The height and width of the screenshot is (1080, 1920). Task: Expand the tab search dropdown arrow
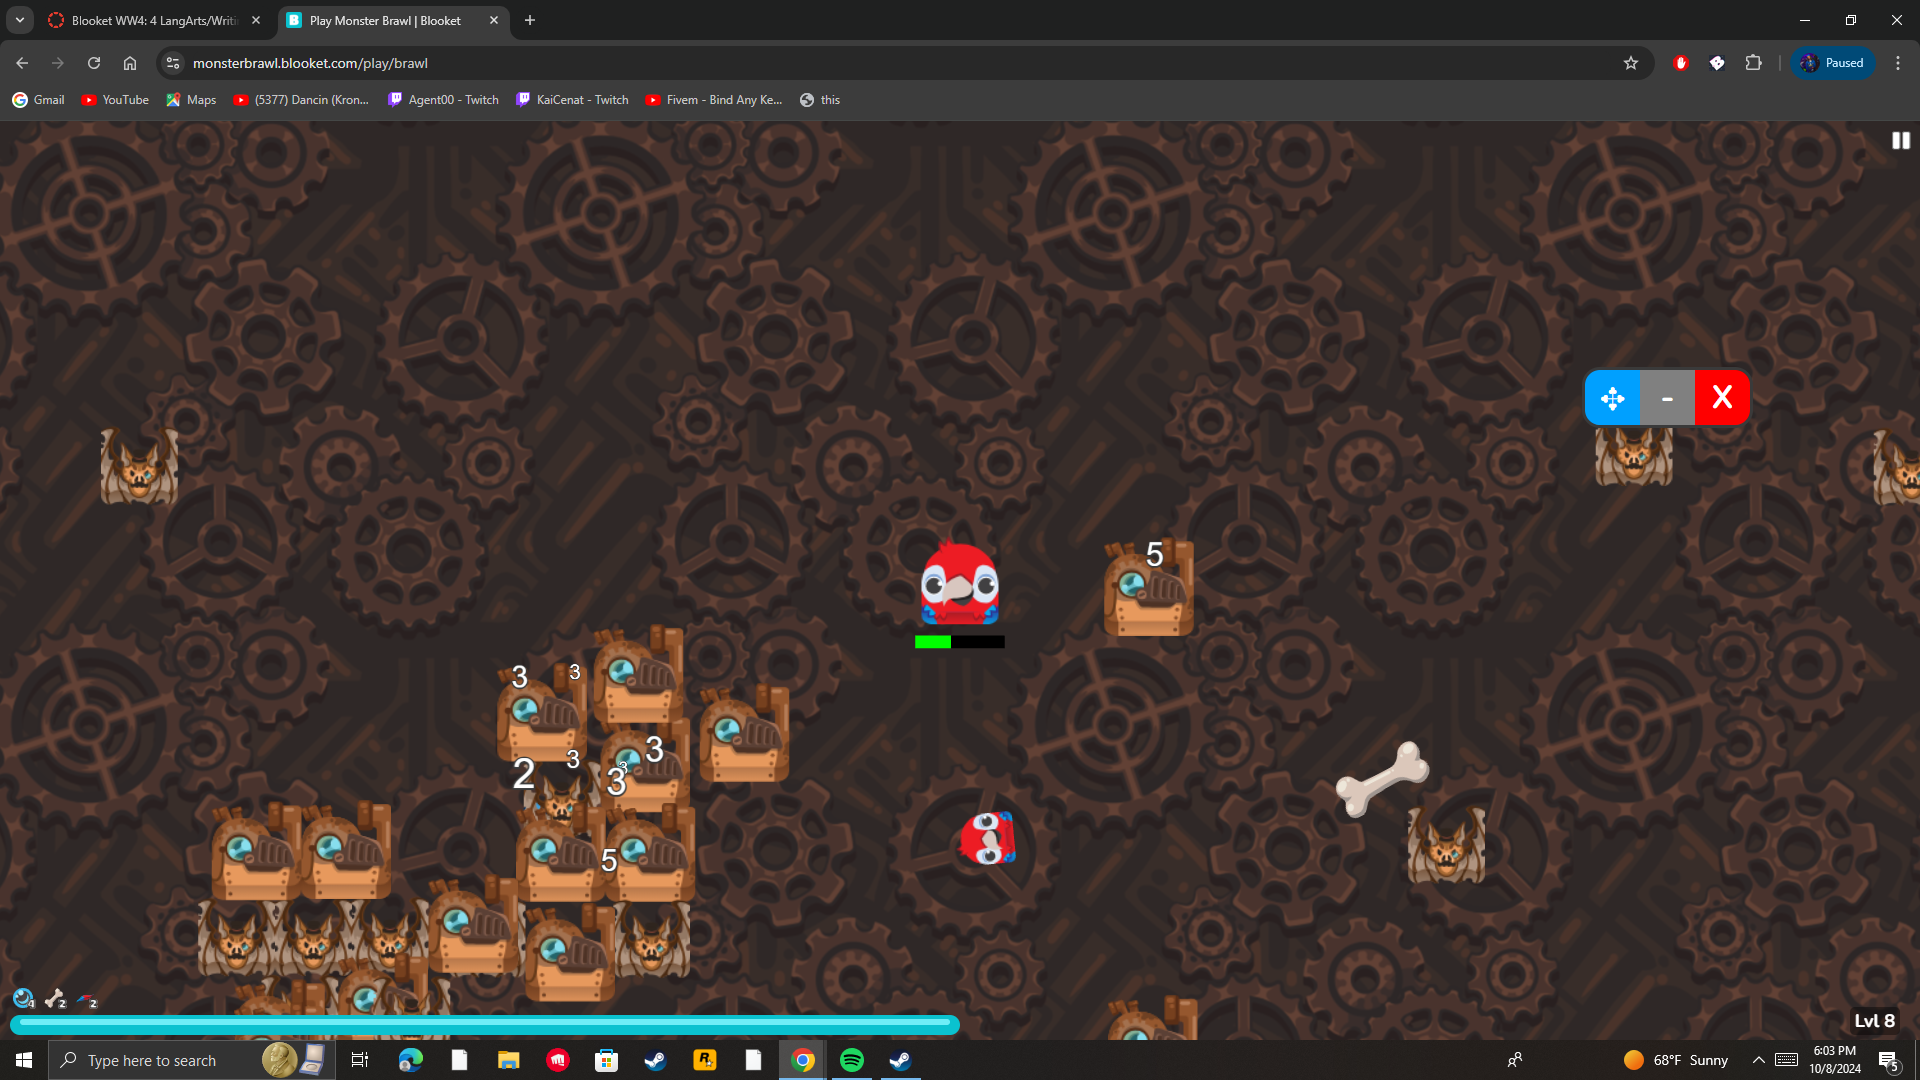click(x=20, y=20)
